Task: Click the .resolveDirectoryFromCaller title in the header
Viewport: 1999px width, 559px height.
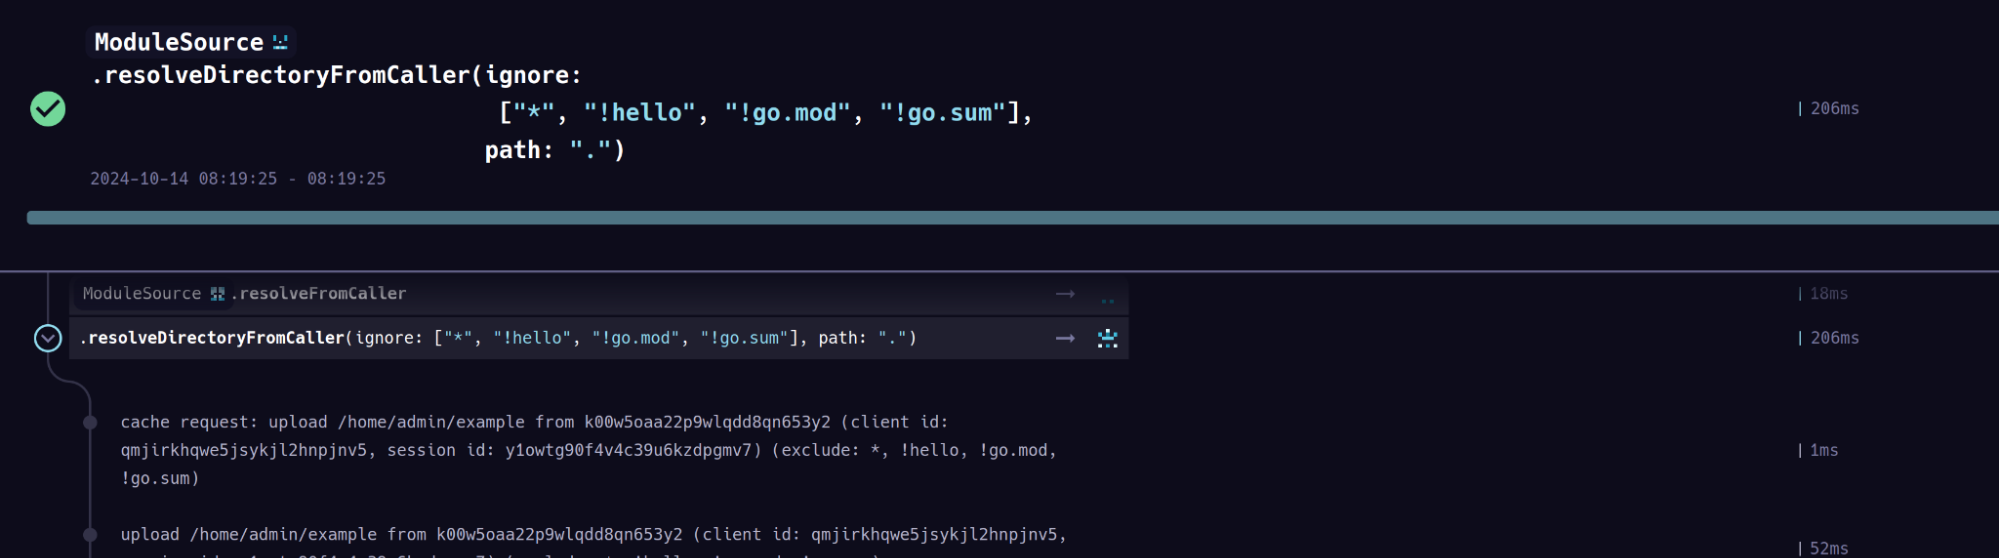Action: click(x=281, y=76)
